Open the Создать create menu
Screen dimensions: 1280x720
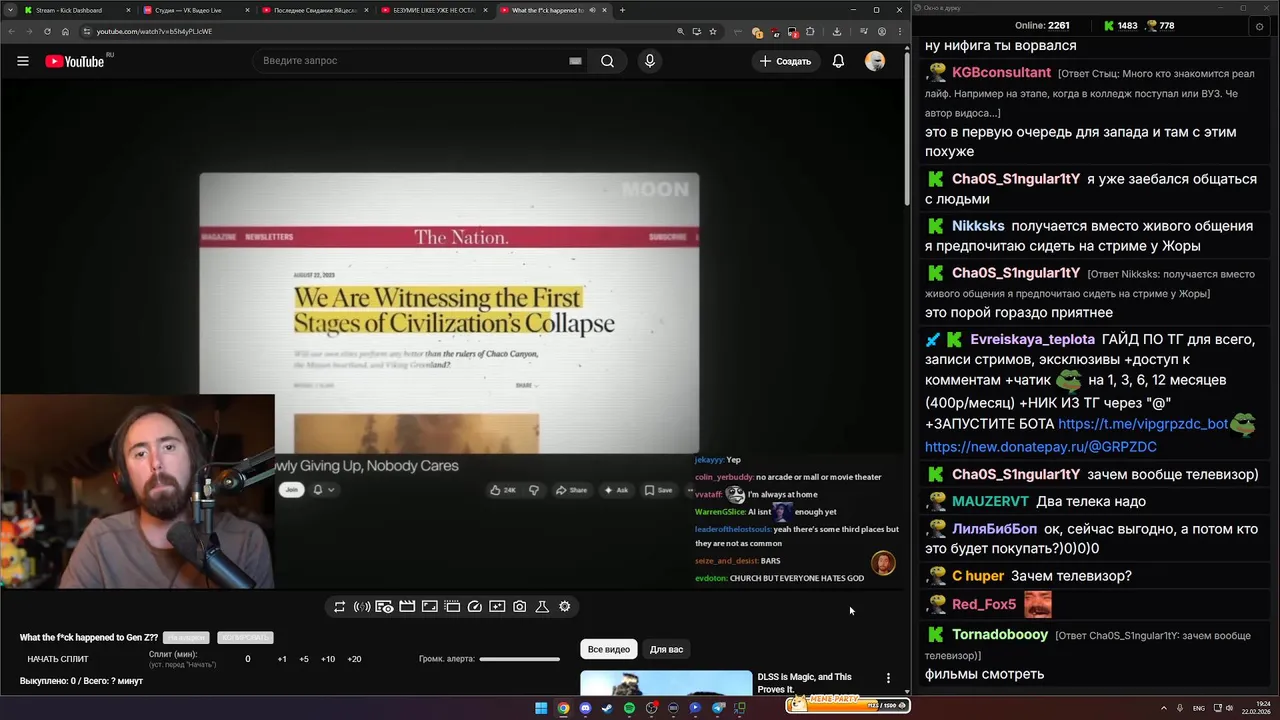coord(785,61)
